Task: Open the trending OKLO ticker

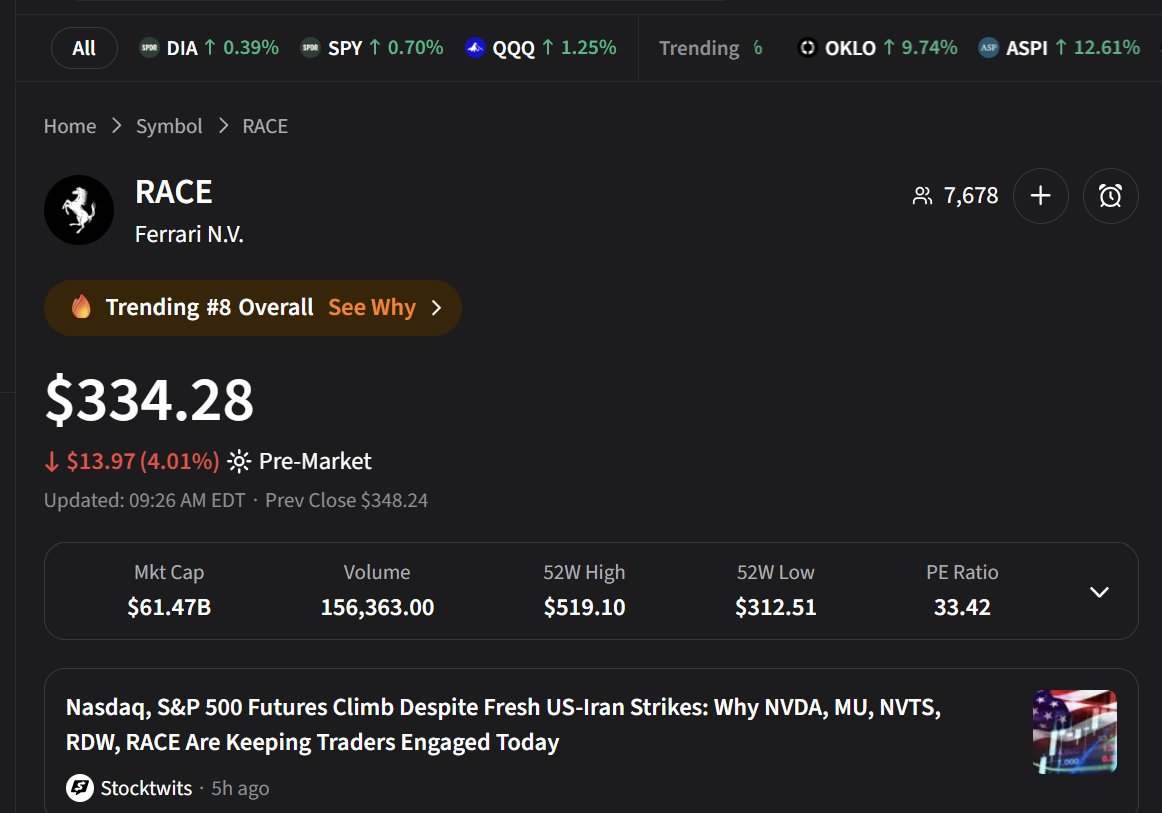Action: click(877, 48)
